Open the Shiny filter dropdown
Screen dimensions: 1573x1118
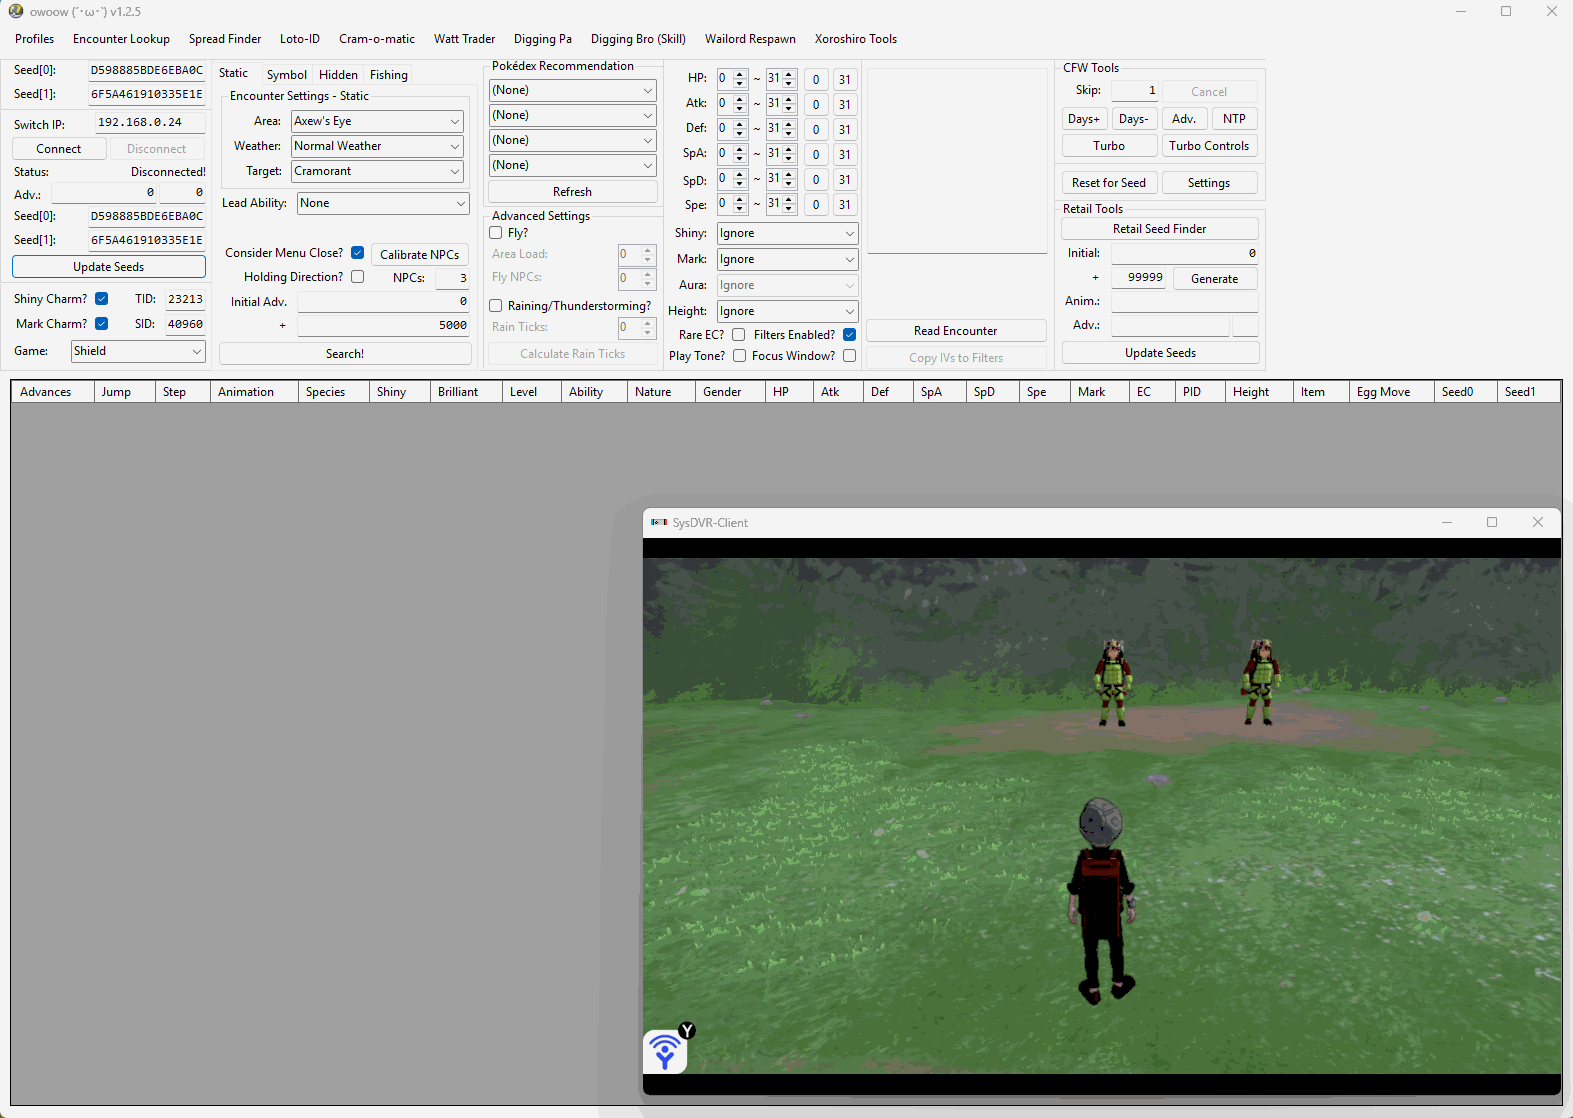[787, 233]
